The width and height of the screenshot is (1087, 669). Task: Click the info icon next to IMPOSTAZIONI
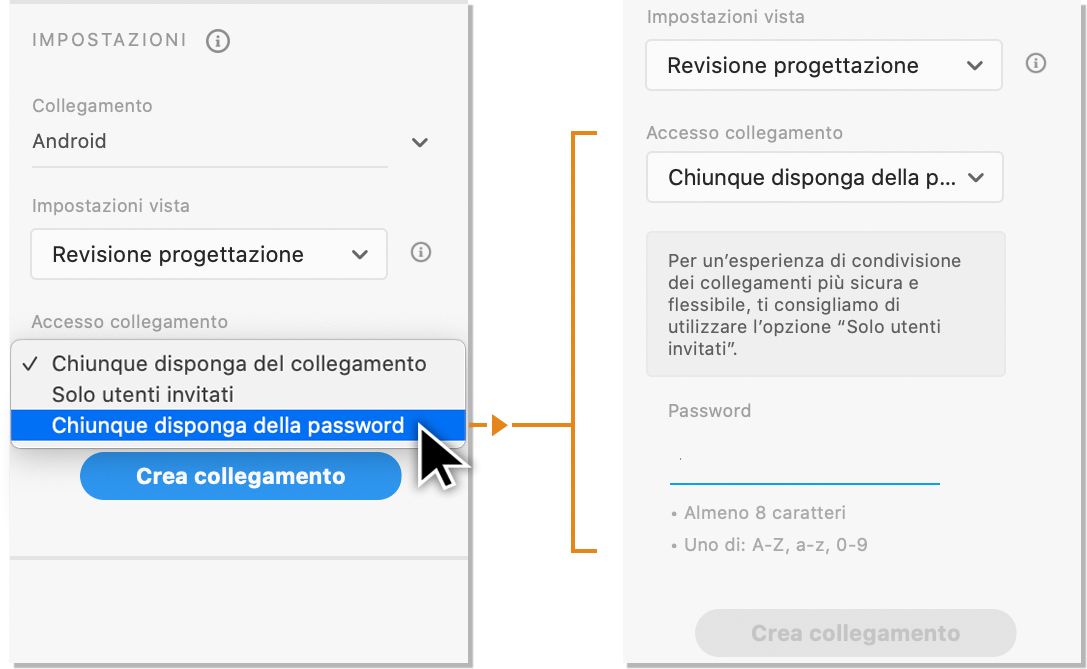tap(217, 40)
